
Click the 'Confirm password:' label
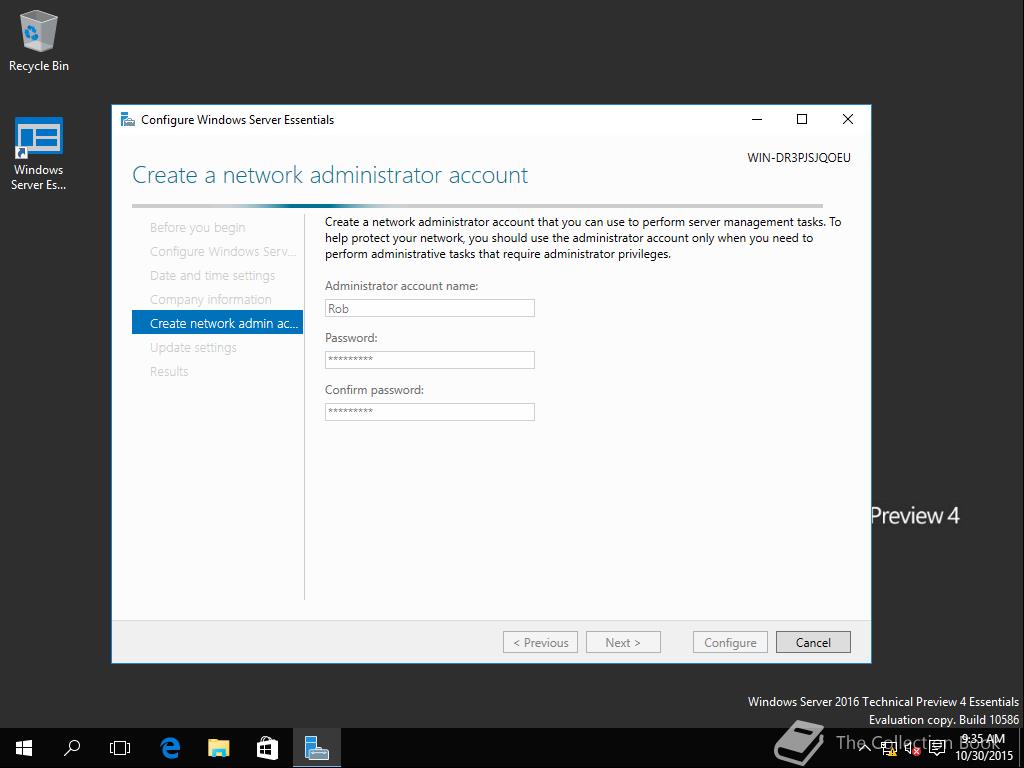click(x=374, y=390)
